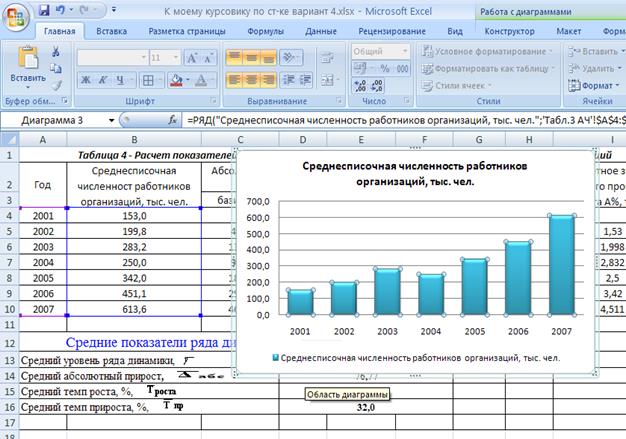
Task: Open the Условное форматирование menu
Action: pyautogui.click(x=487, y=51)
